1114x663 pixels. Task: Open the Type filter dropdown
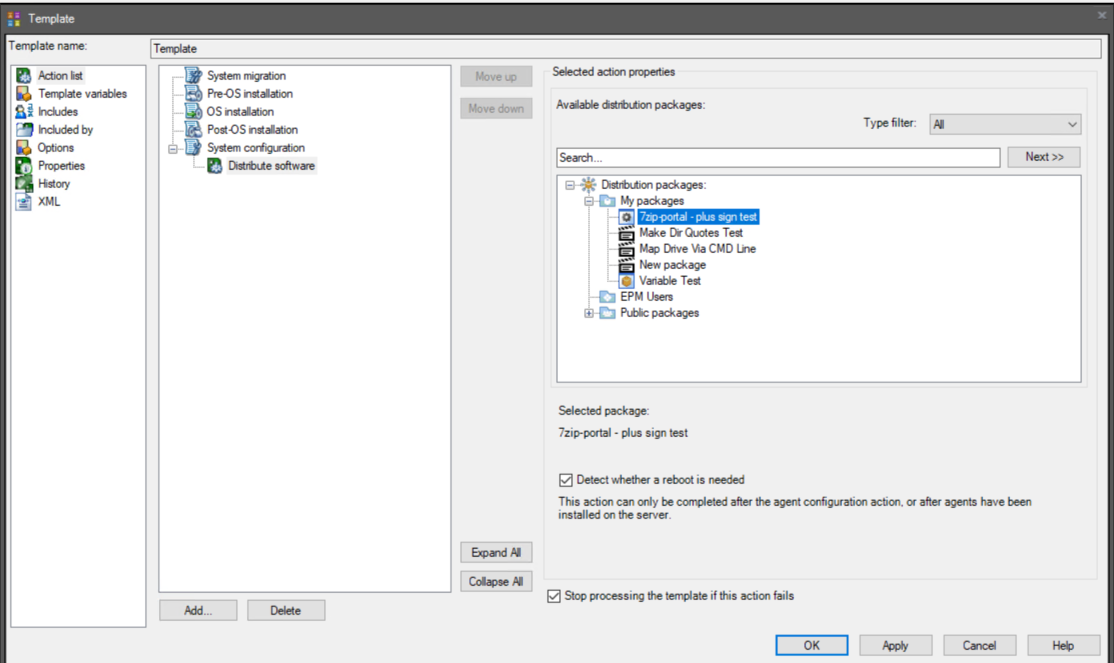[x=1005, y=124]
